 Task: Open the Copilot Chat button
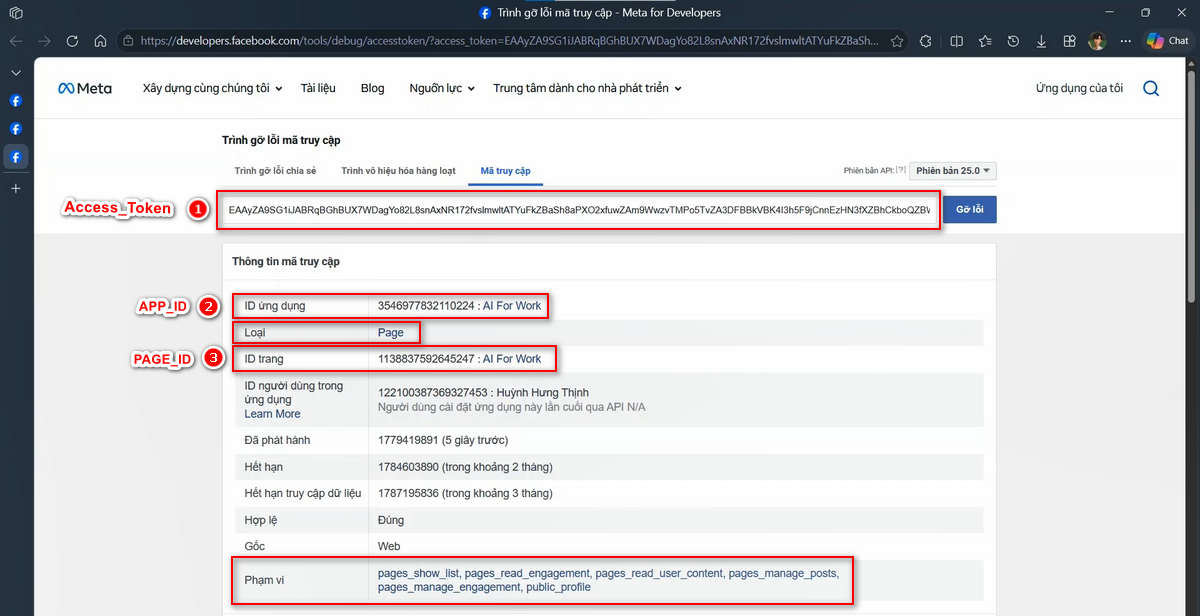[1168, 41]
